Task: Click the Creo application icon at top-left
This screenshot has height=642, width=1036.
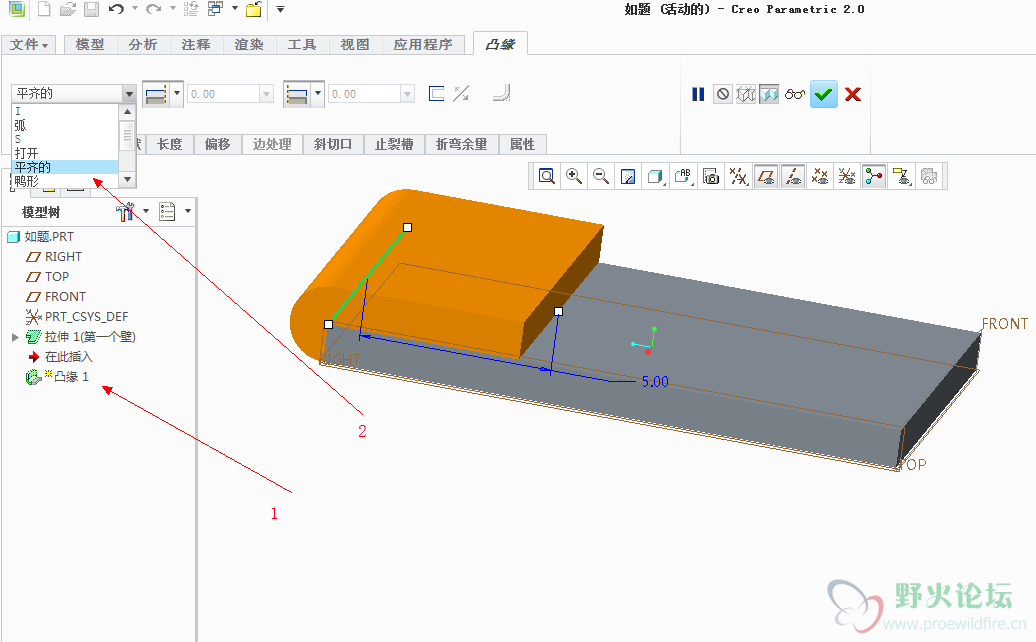Action: coord(16,9)
